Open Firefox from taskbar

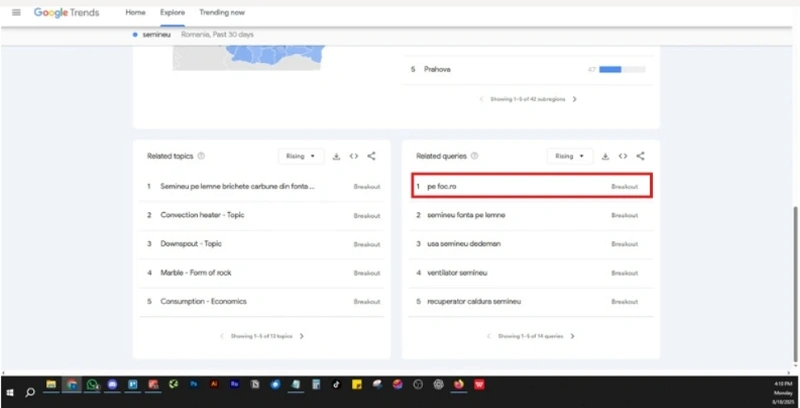[459, 385]
